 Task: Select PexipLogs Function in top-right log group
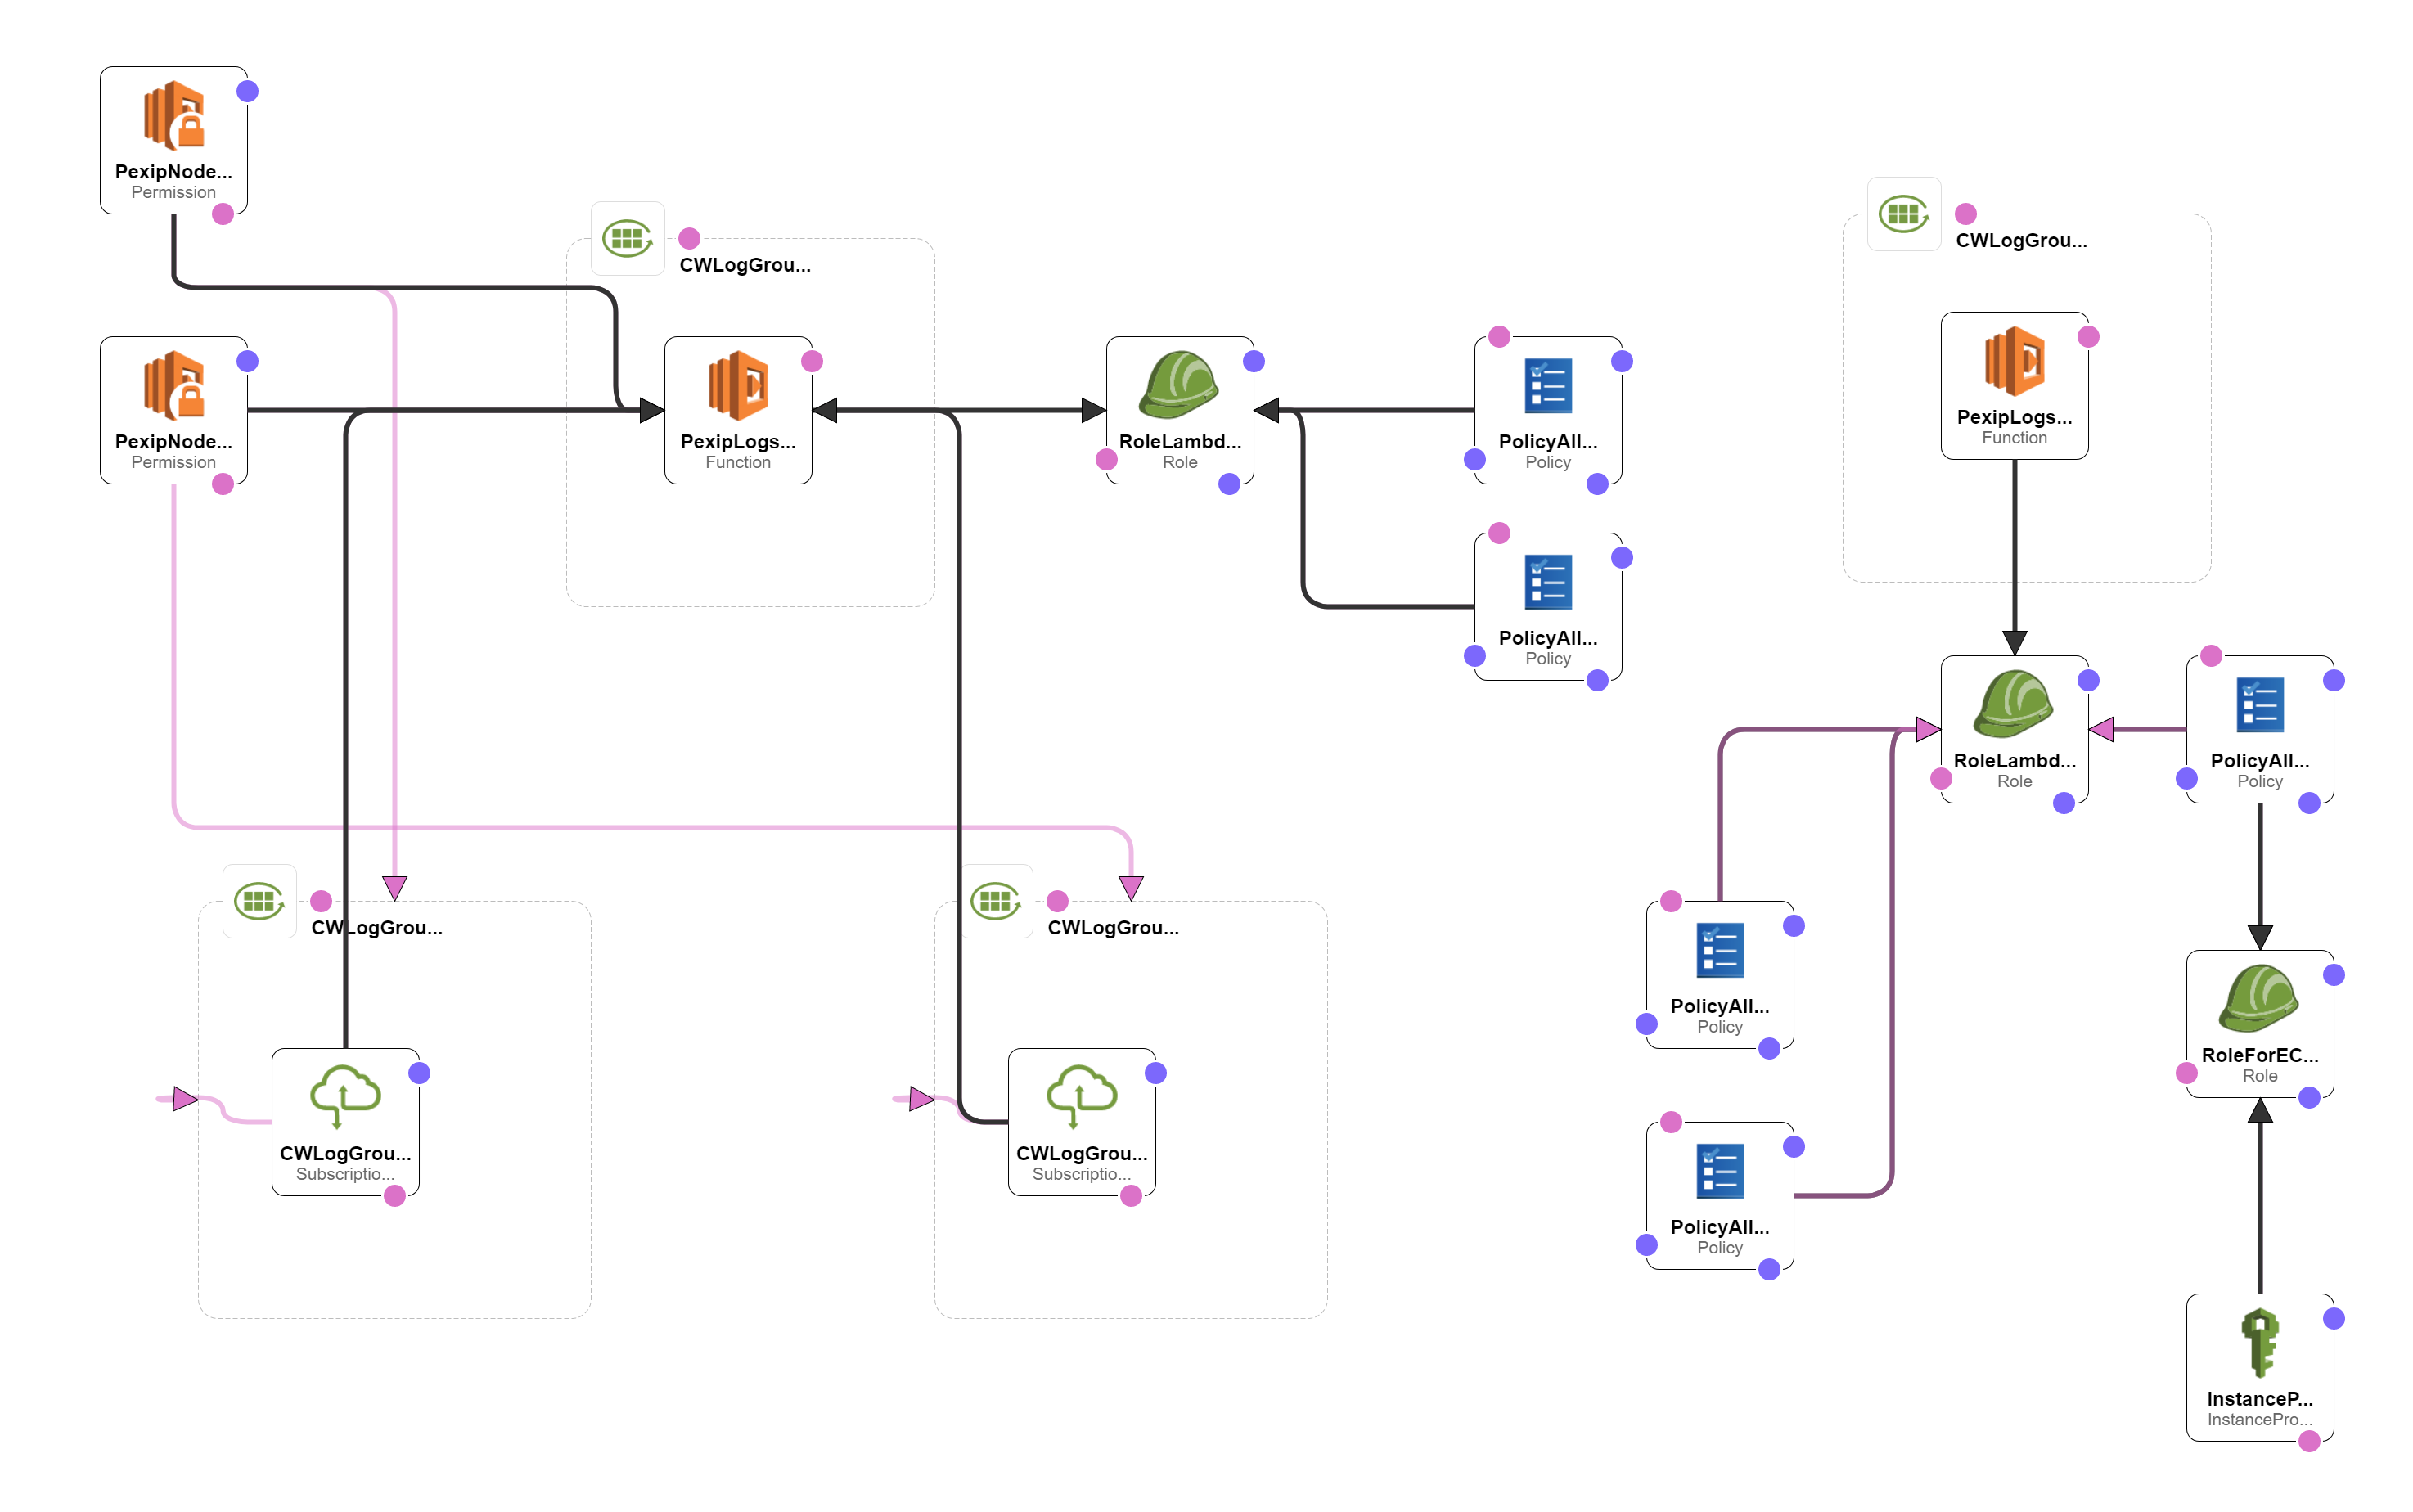pyautogui.click(x=2013, y=361)
